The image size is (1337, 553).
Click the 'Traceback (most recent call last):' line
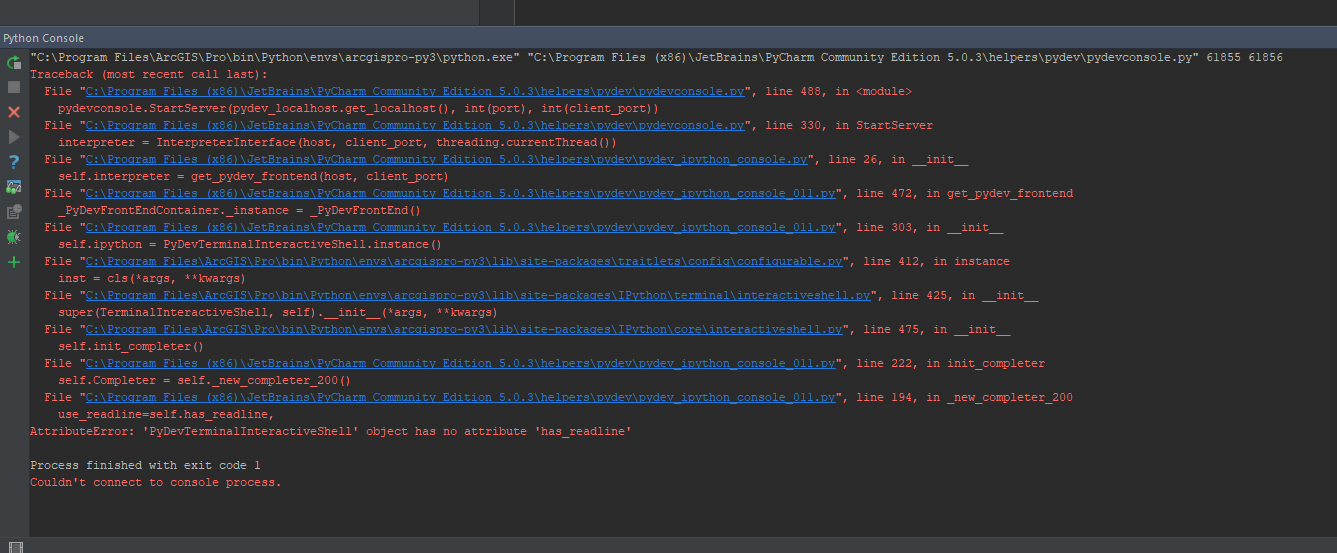149,74
